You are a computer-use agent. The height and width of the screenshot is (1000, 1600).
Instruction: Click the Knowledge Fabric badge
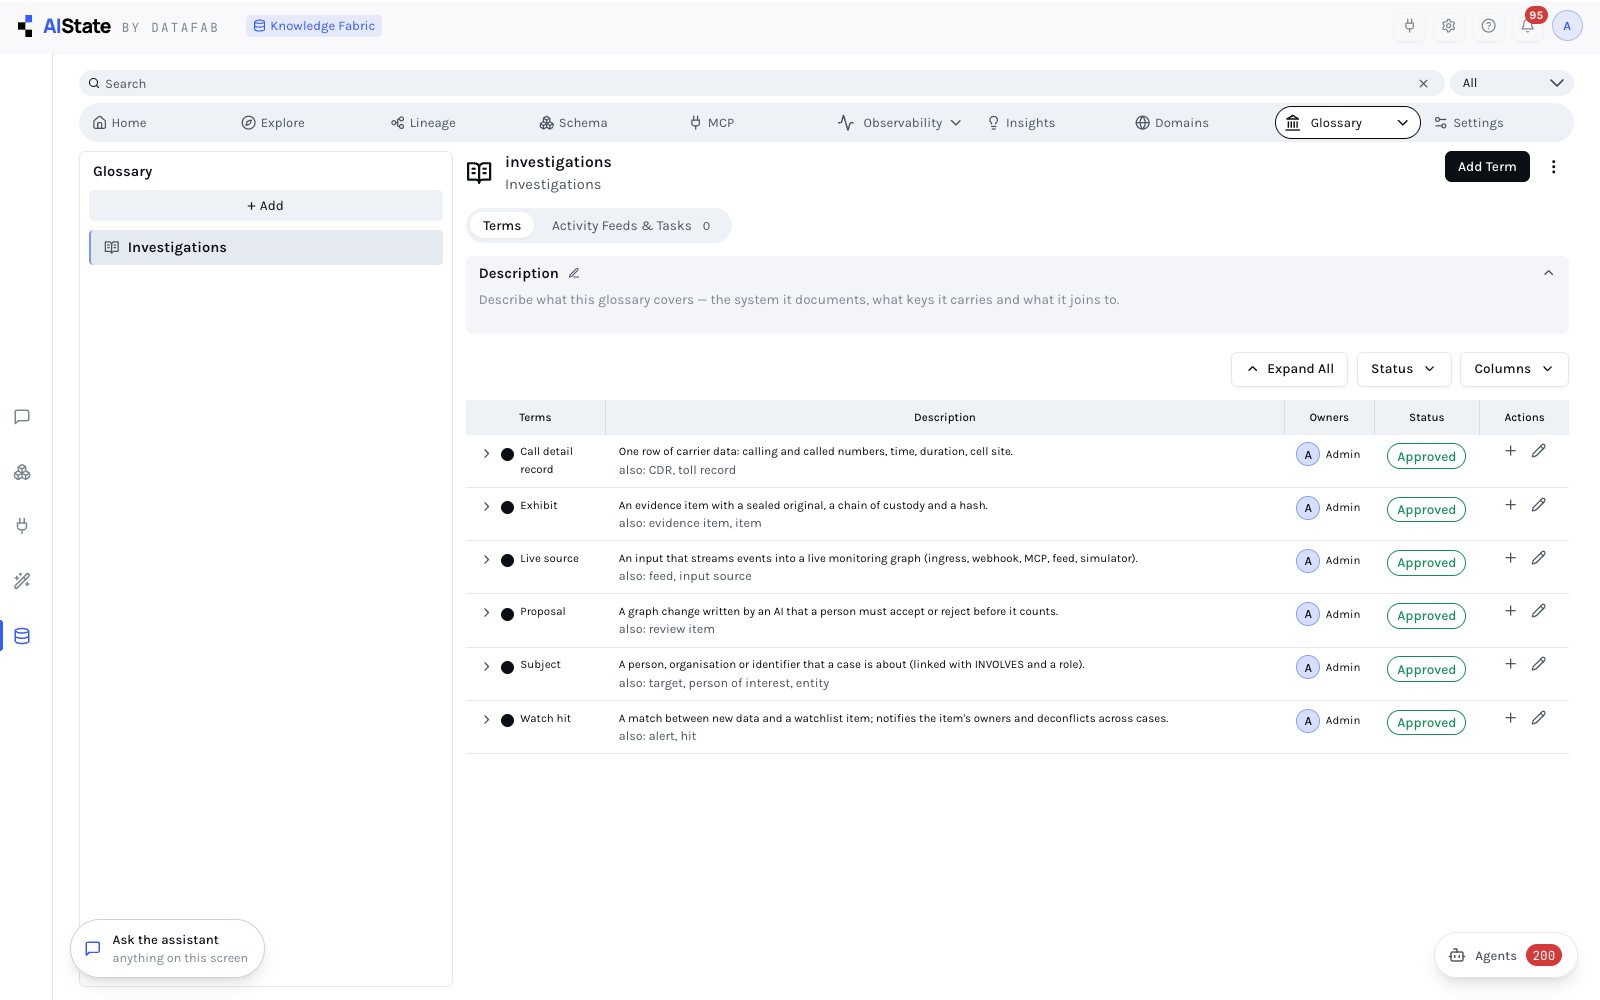pos(314,26)
